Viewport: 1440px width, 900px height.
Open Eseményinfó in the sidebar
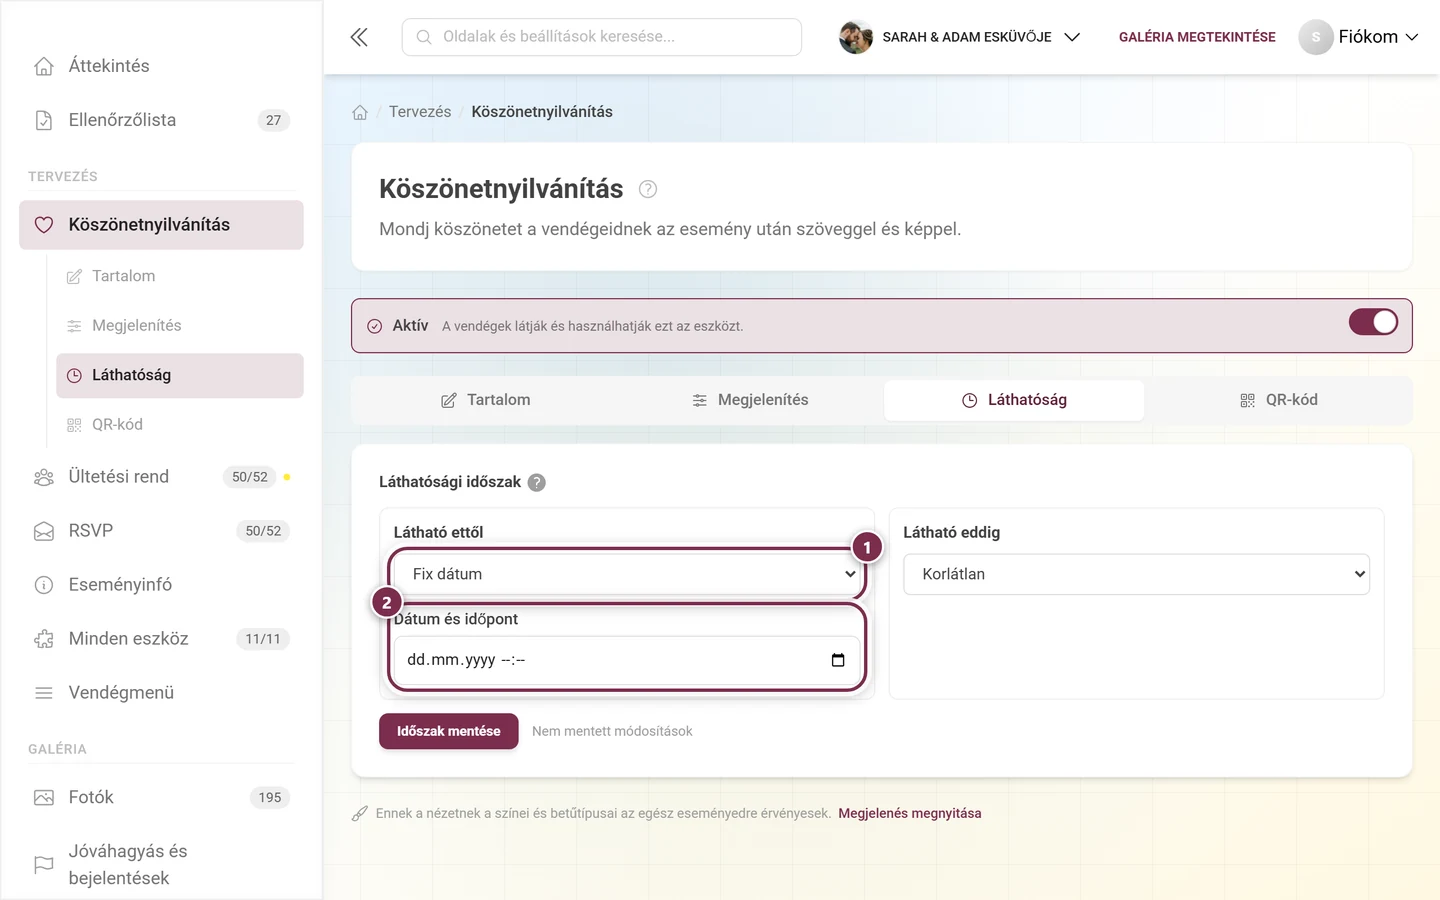click(161, 585)
